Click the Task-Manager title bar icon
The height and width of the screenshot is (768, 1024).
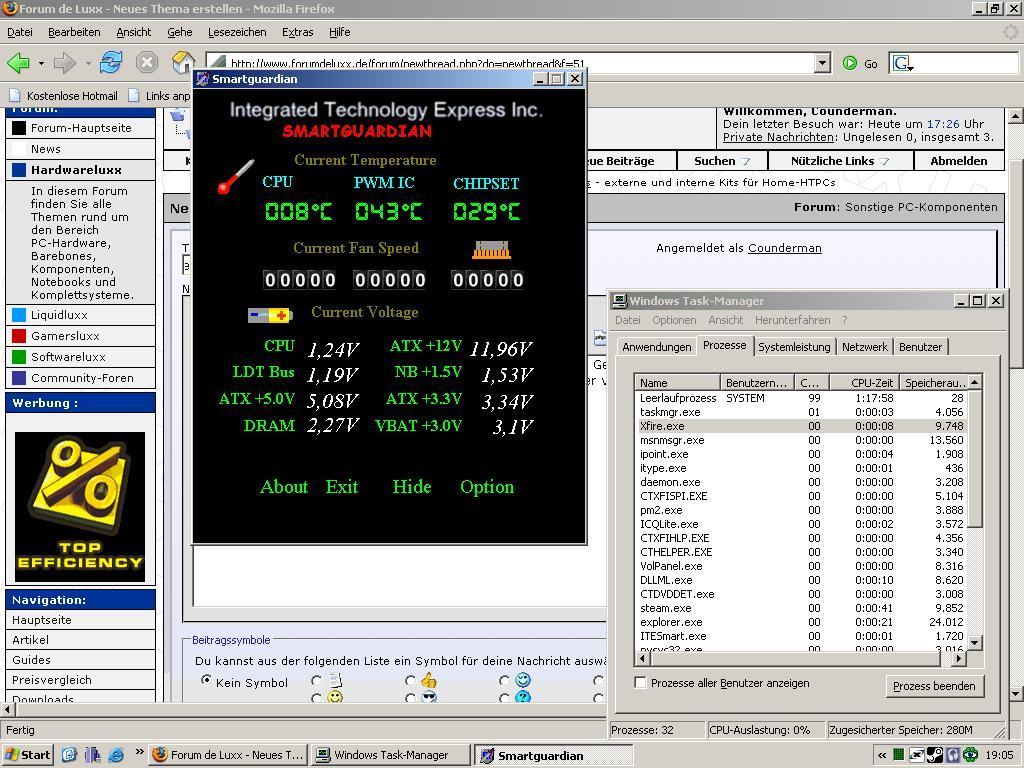(619, 300)
